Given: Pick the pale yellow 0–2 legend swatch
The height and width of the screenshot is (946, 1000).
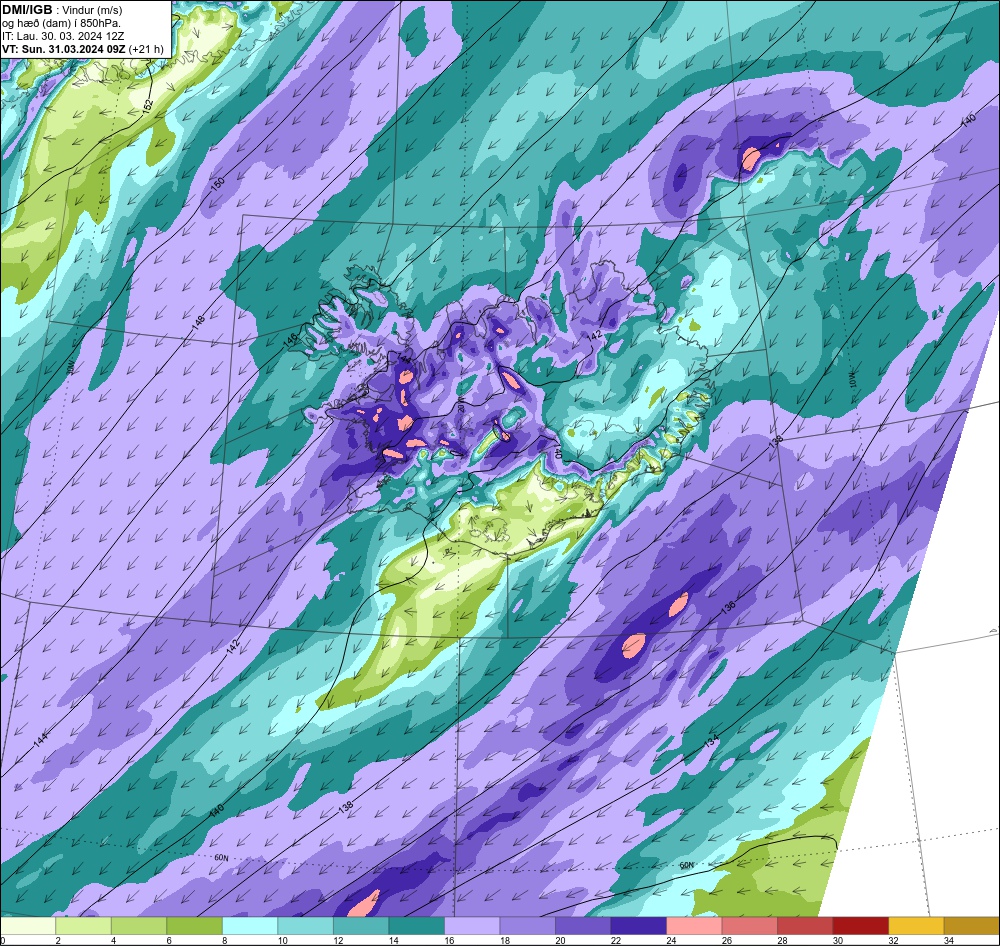Looking at the screenshot, I should [28, 926].
